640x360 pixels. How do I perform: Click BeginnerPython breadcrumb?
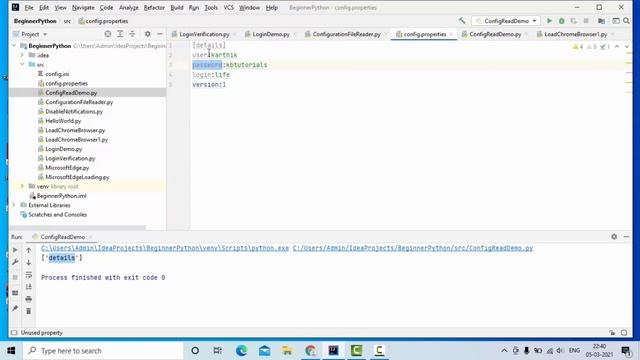tap(35, 21)
